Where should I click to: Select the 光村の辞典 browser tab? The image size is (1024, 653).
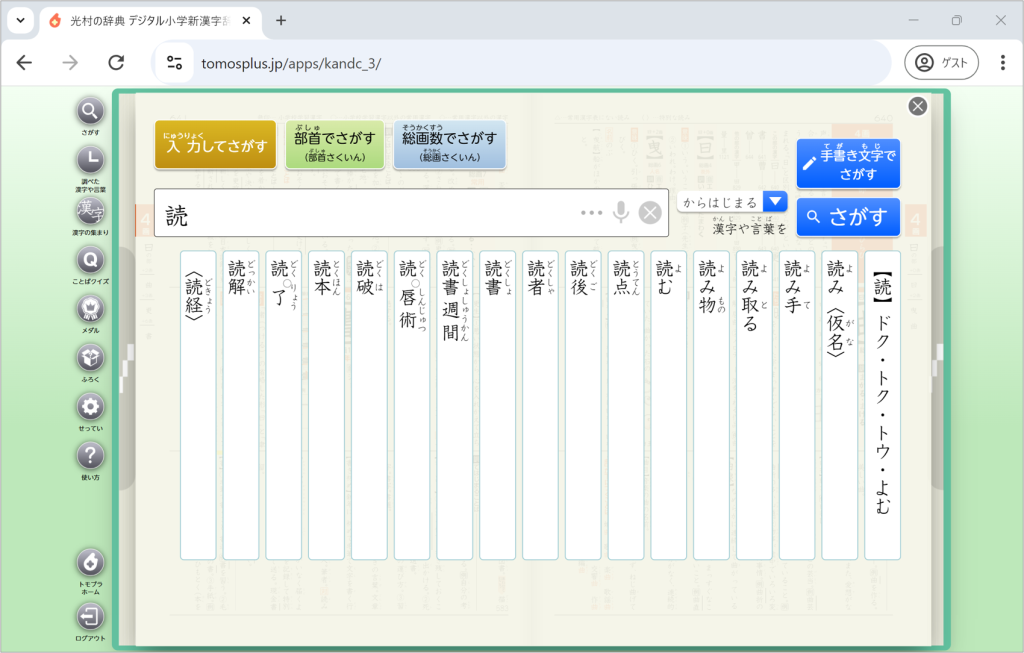tap(150, 22)
